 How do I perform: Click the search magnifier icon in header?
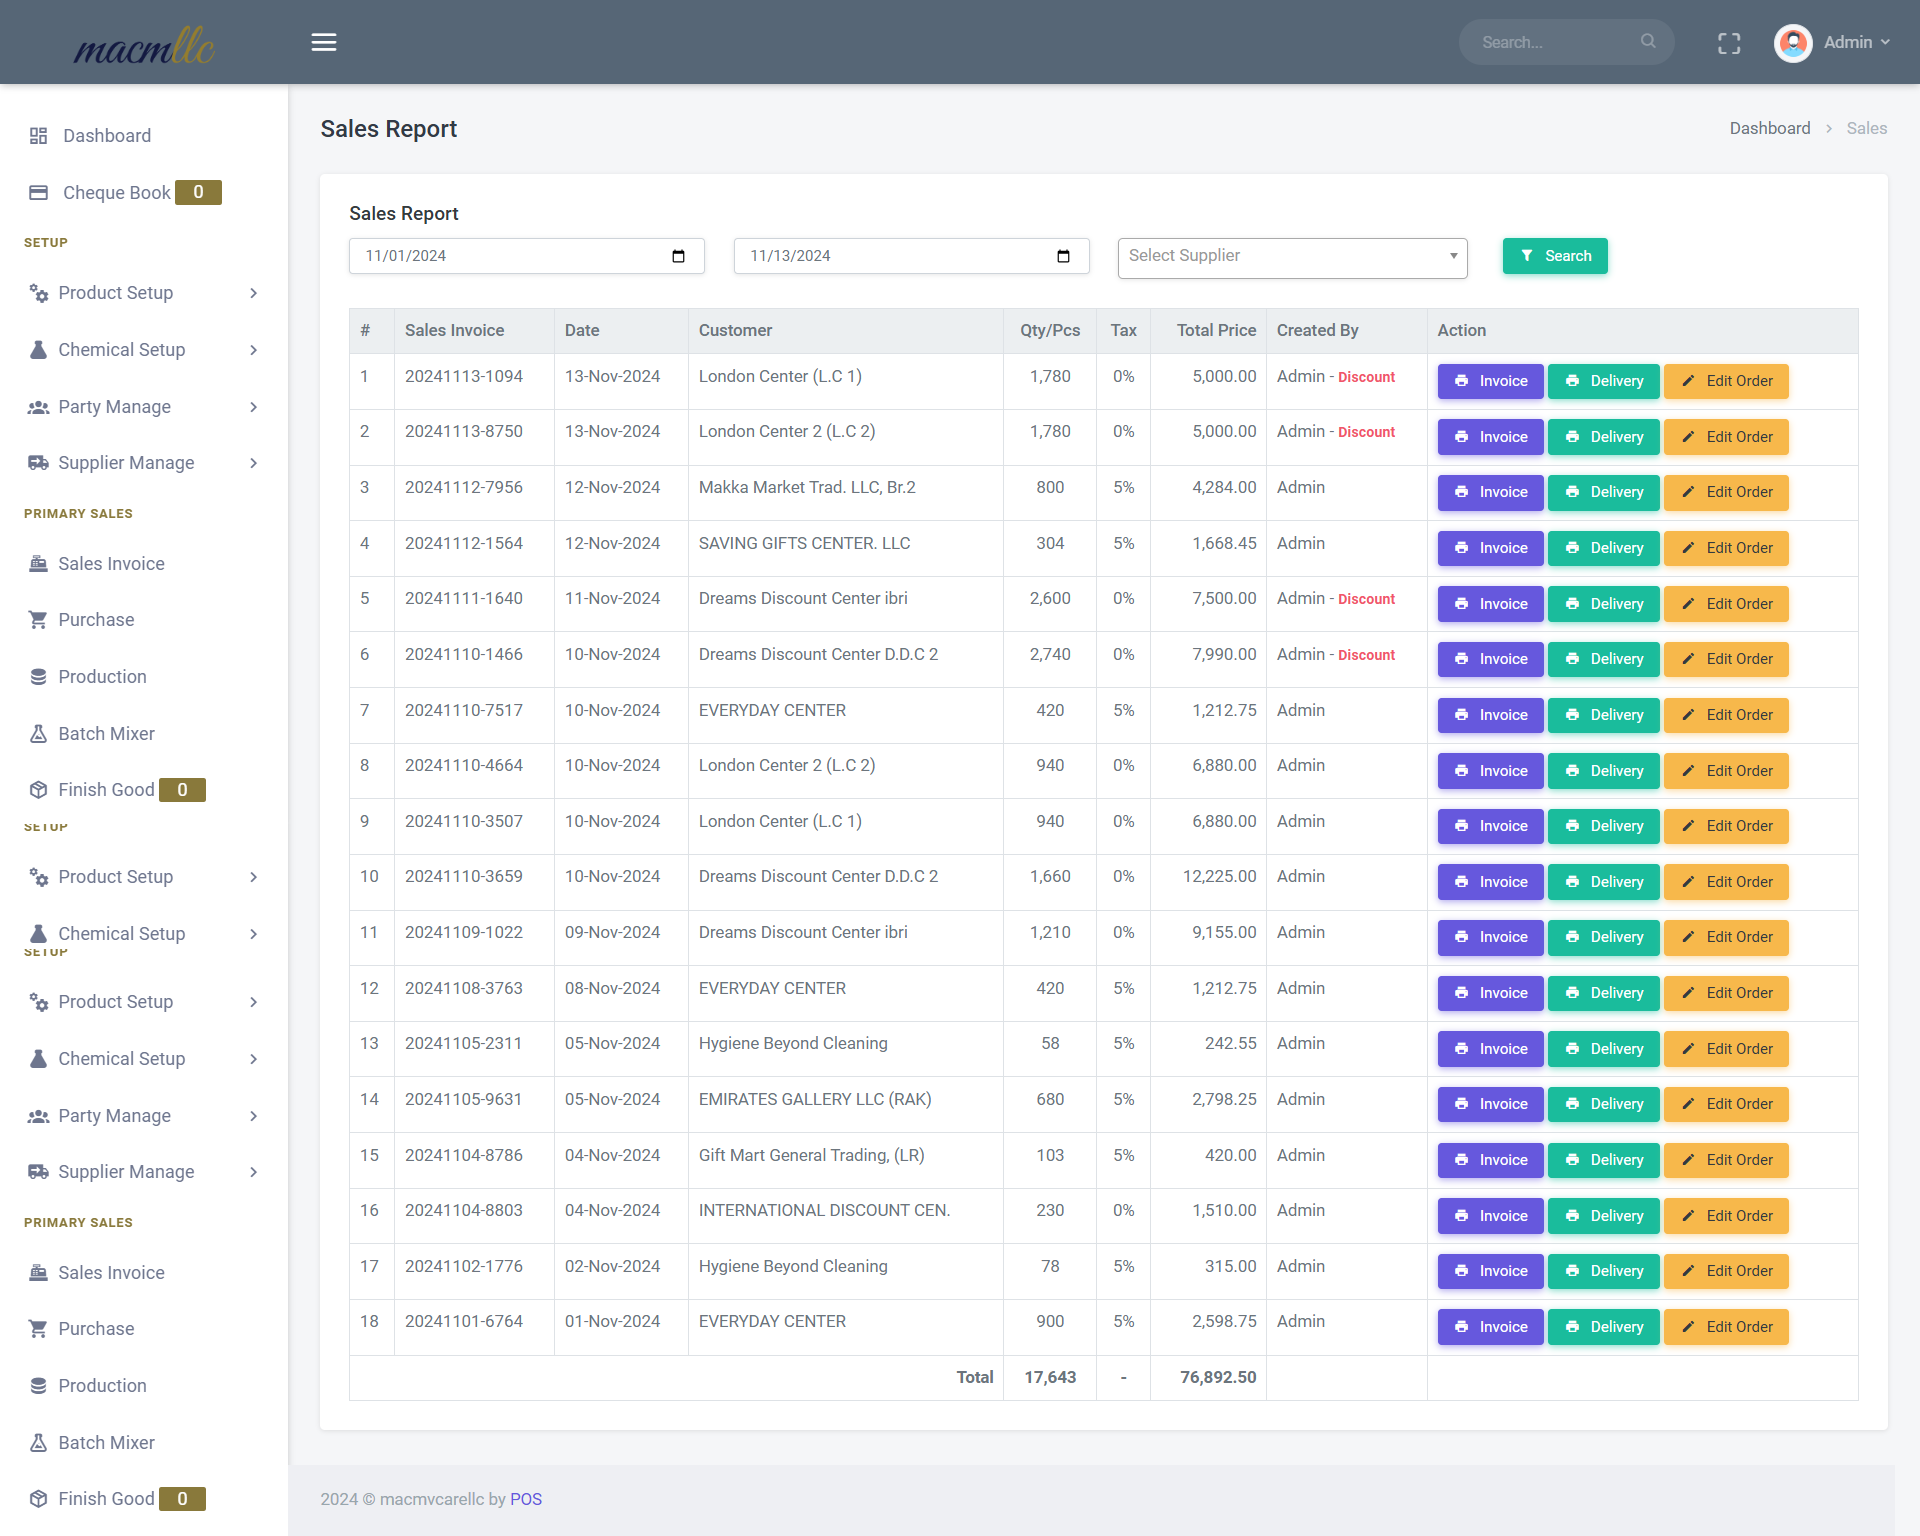coord(1648,41)
